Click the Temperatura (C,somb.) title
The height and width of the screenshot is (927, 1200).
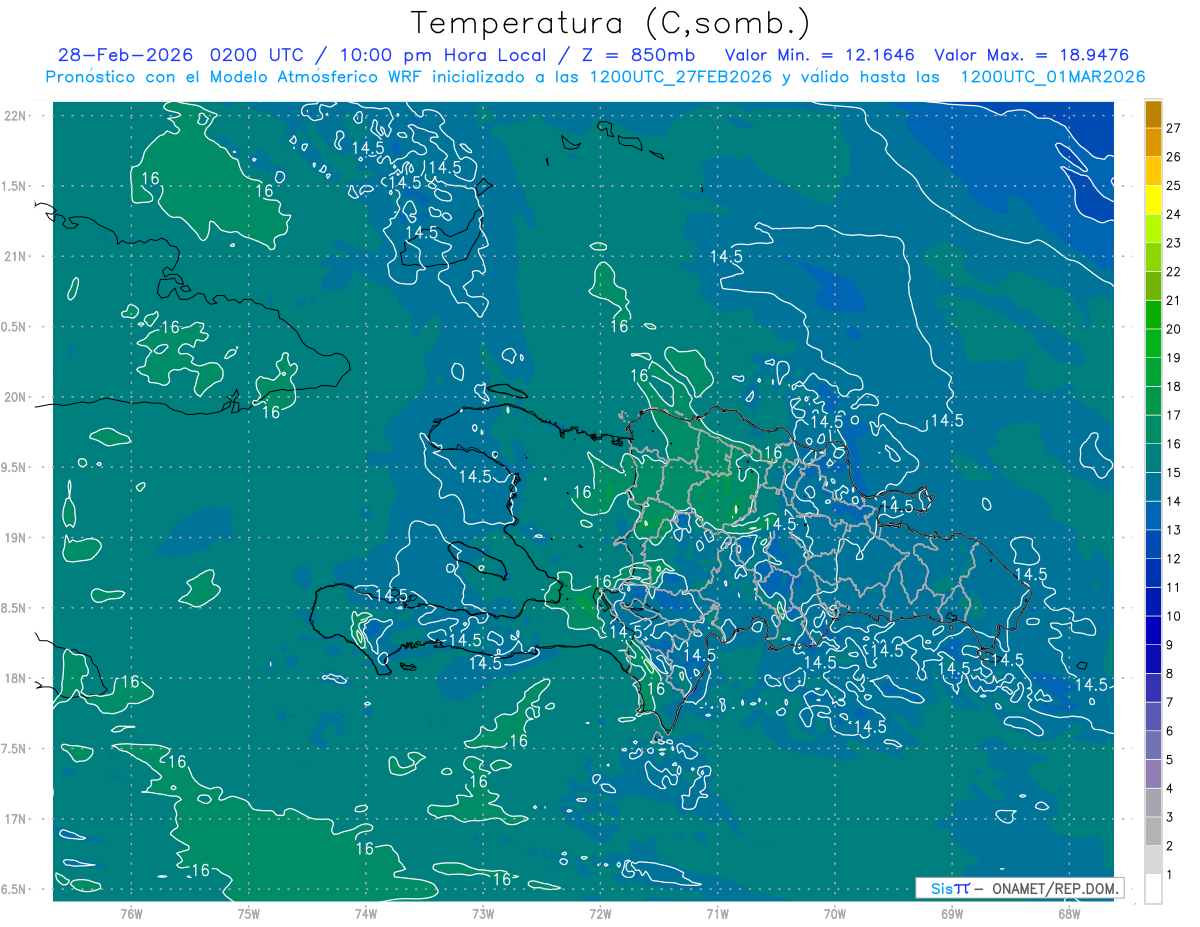pyautogui.click(x=610, y=22)
